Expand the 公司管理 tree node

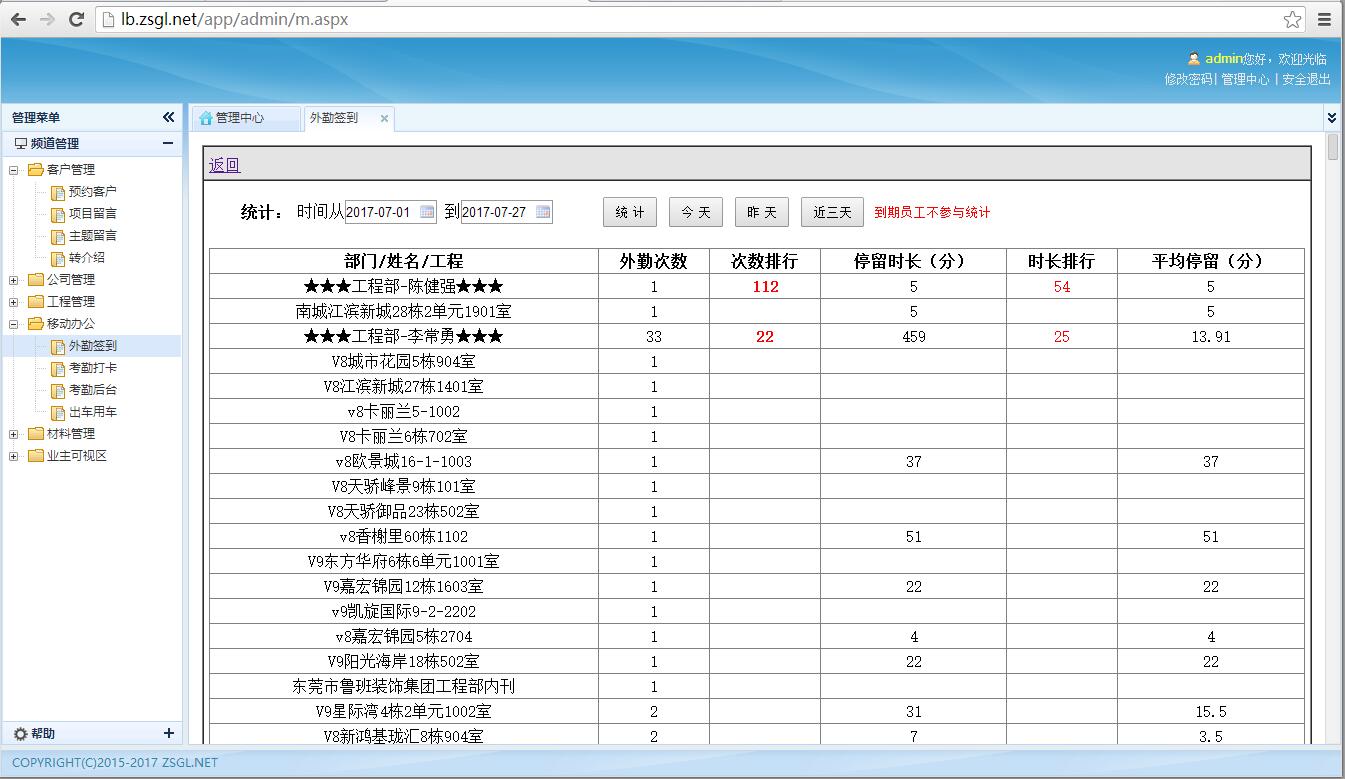tap(14, 280)
